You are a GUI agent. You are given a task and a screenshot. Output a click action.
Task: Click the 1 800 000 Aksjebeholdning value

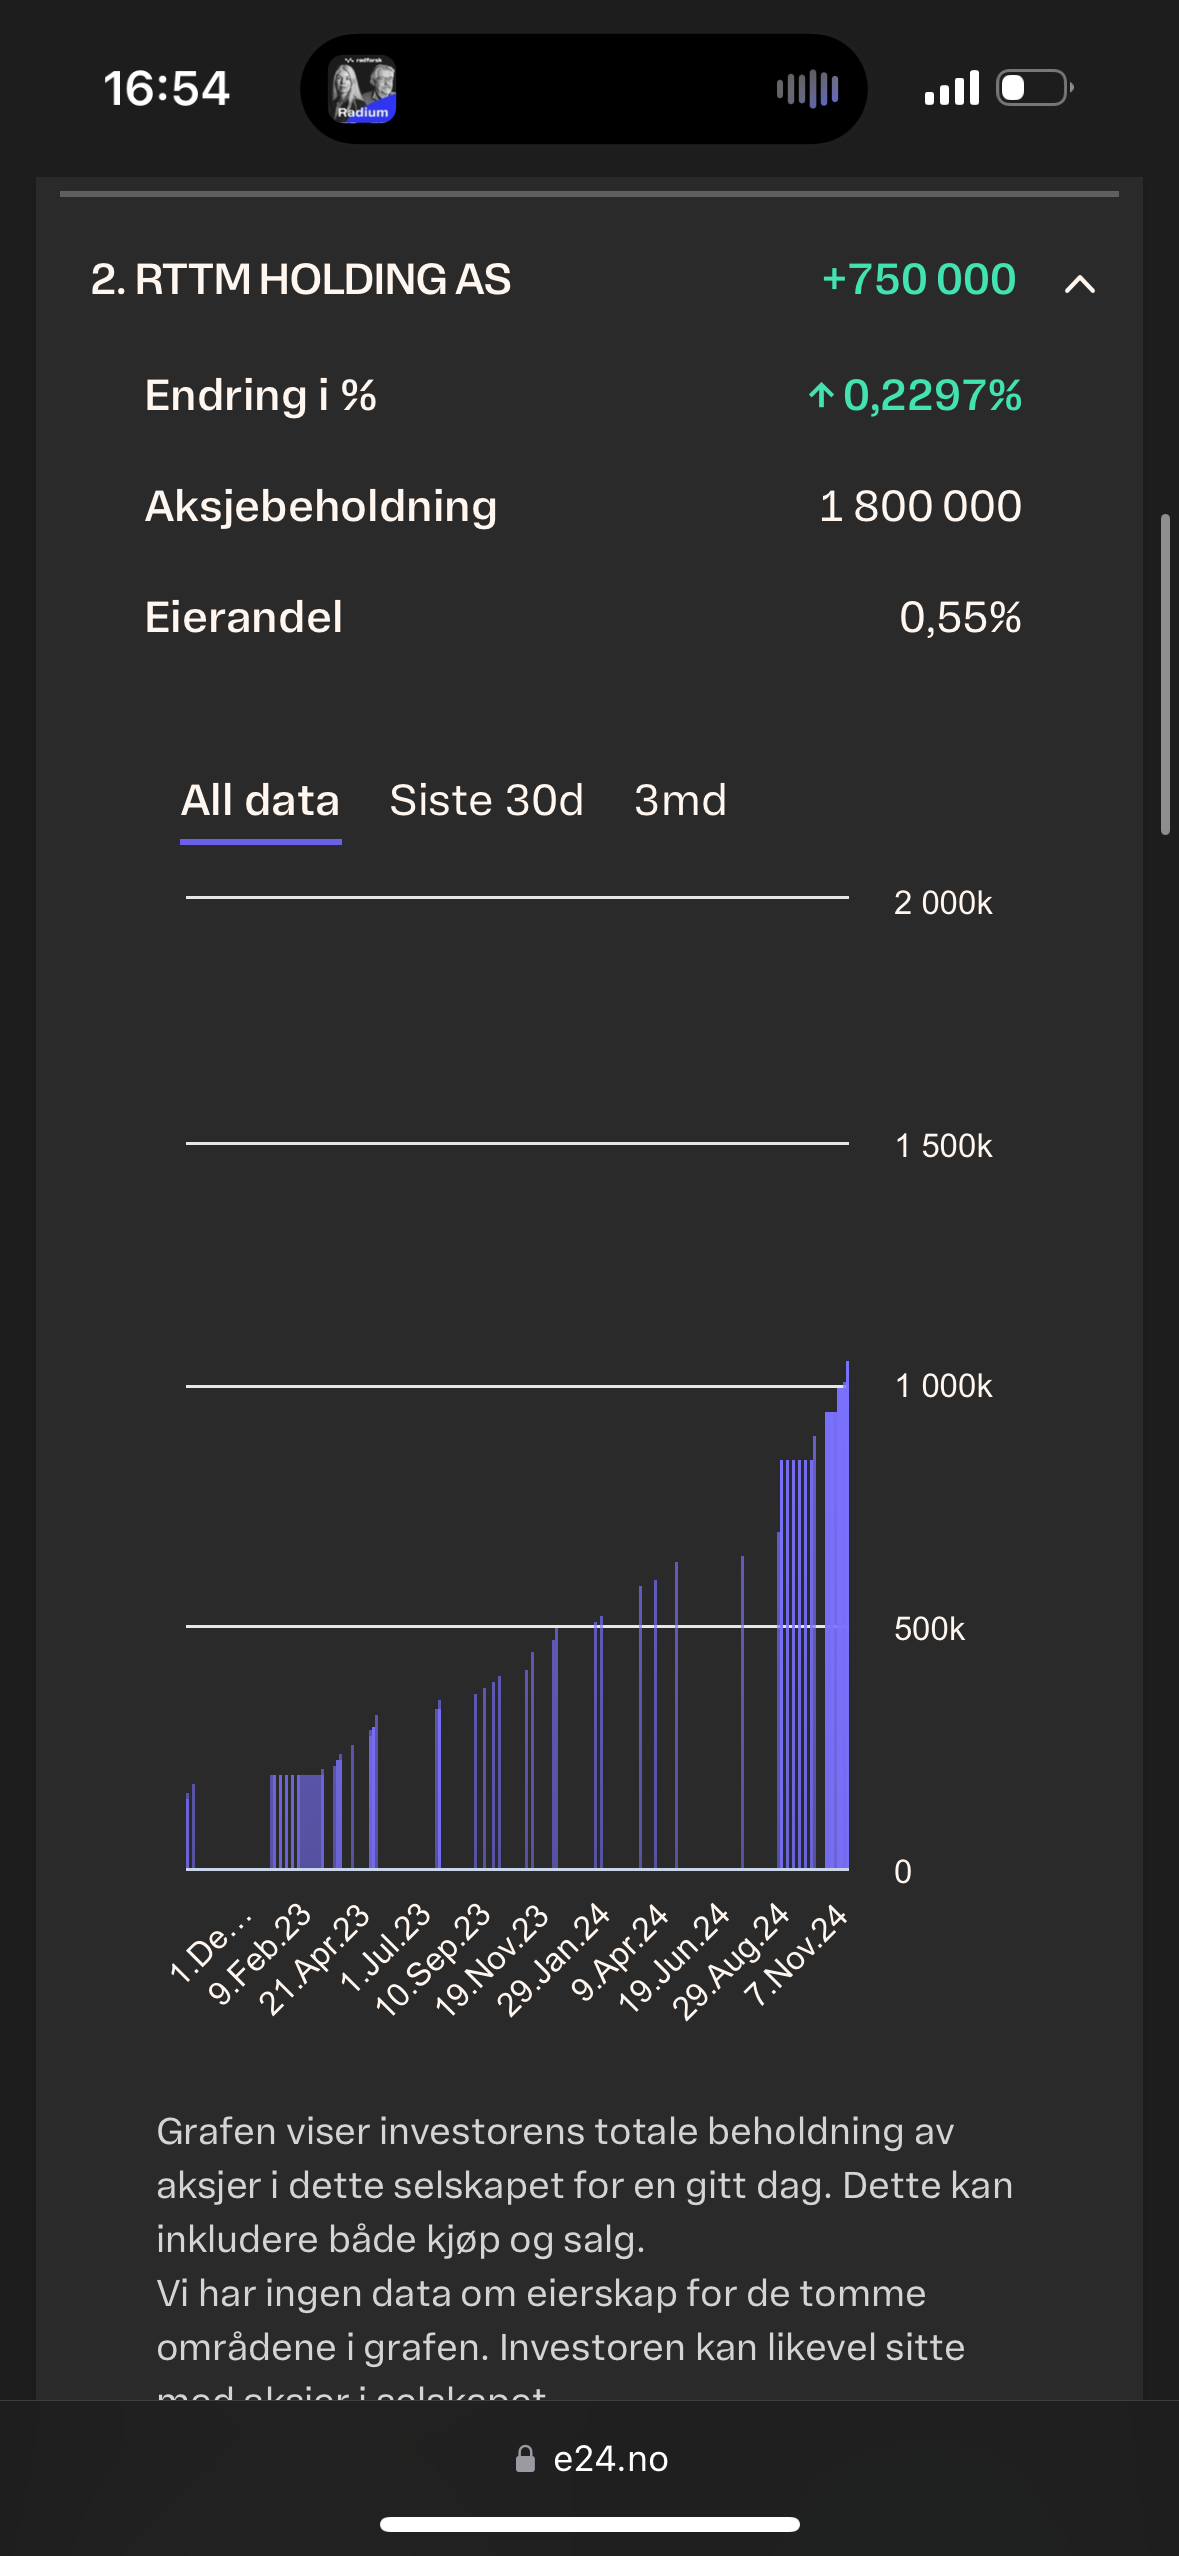coord(920,506)
